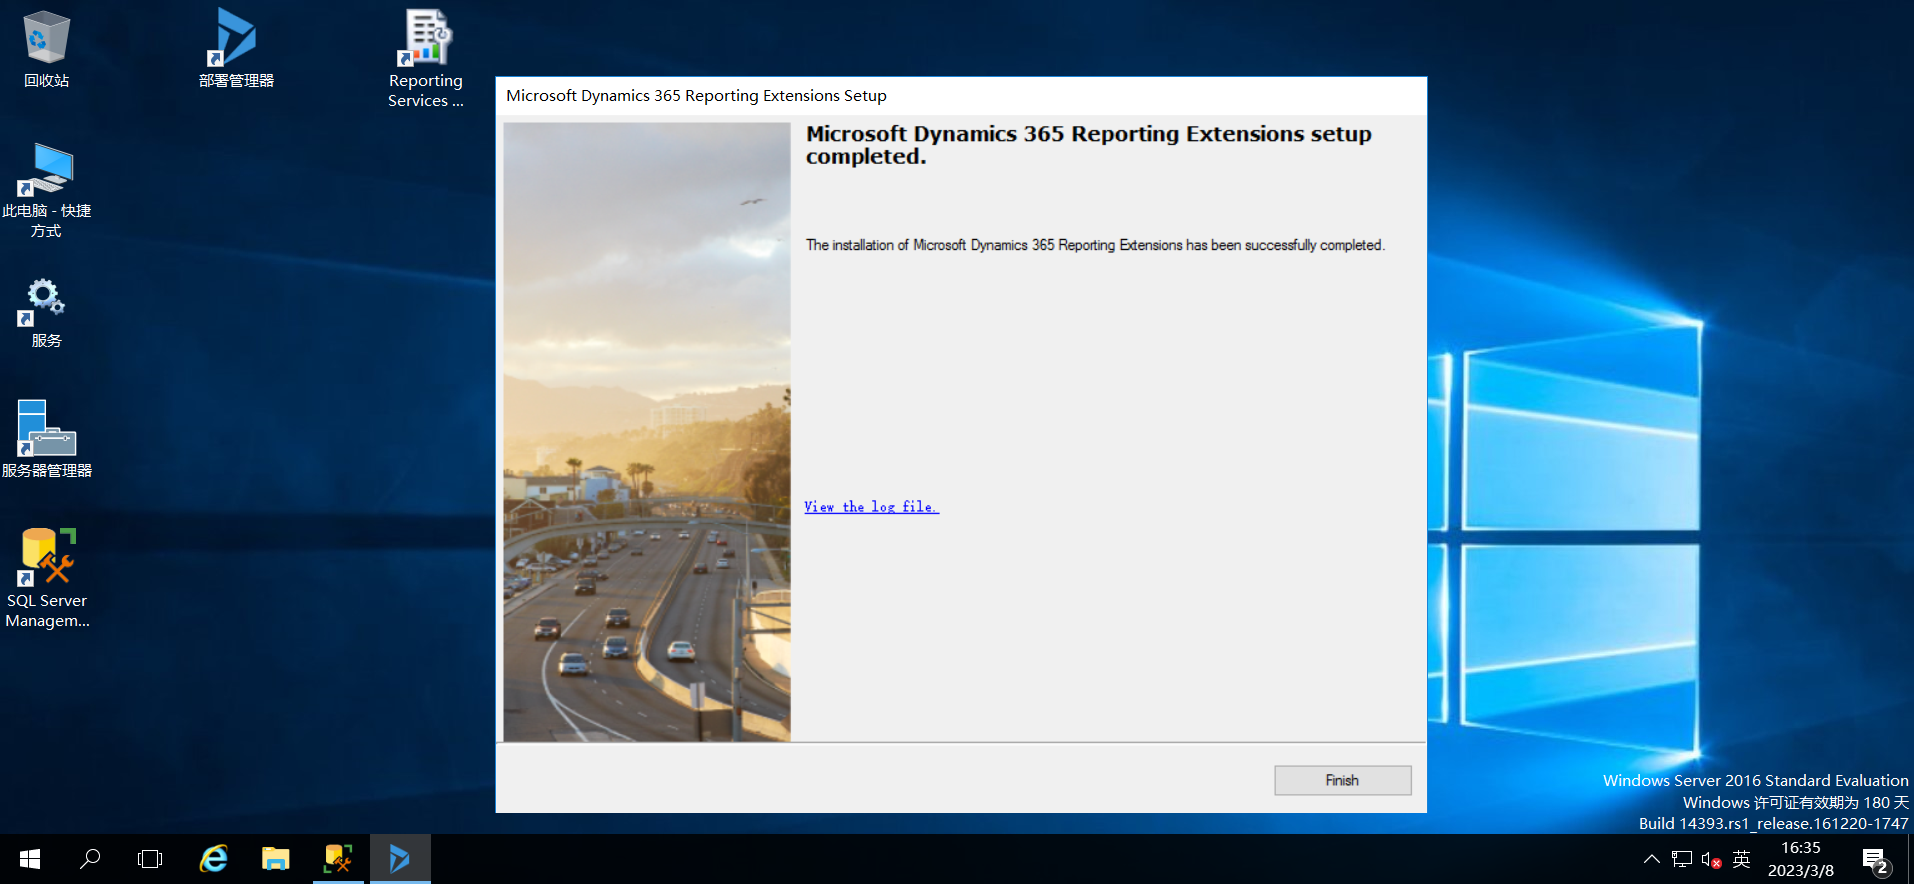The height and width of the screenshot is (884, 1914).
Task: Switch to SQL Server setup taskbar app
Action: pyautogui.click(x=338, y=859)
